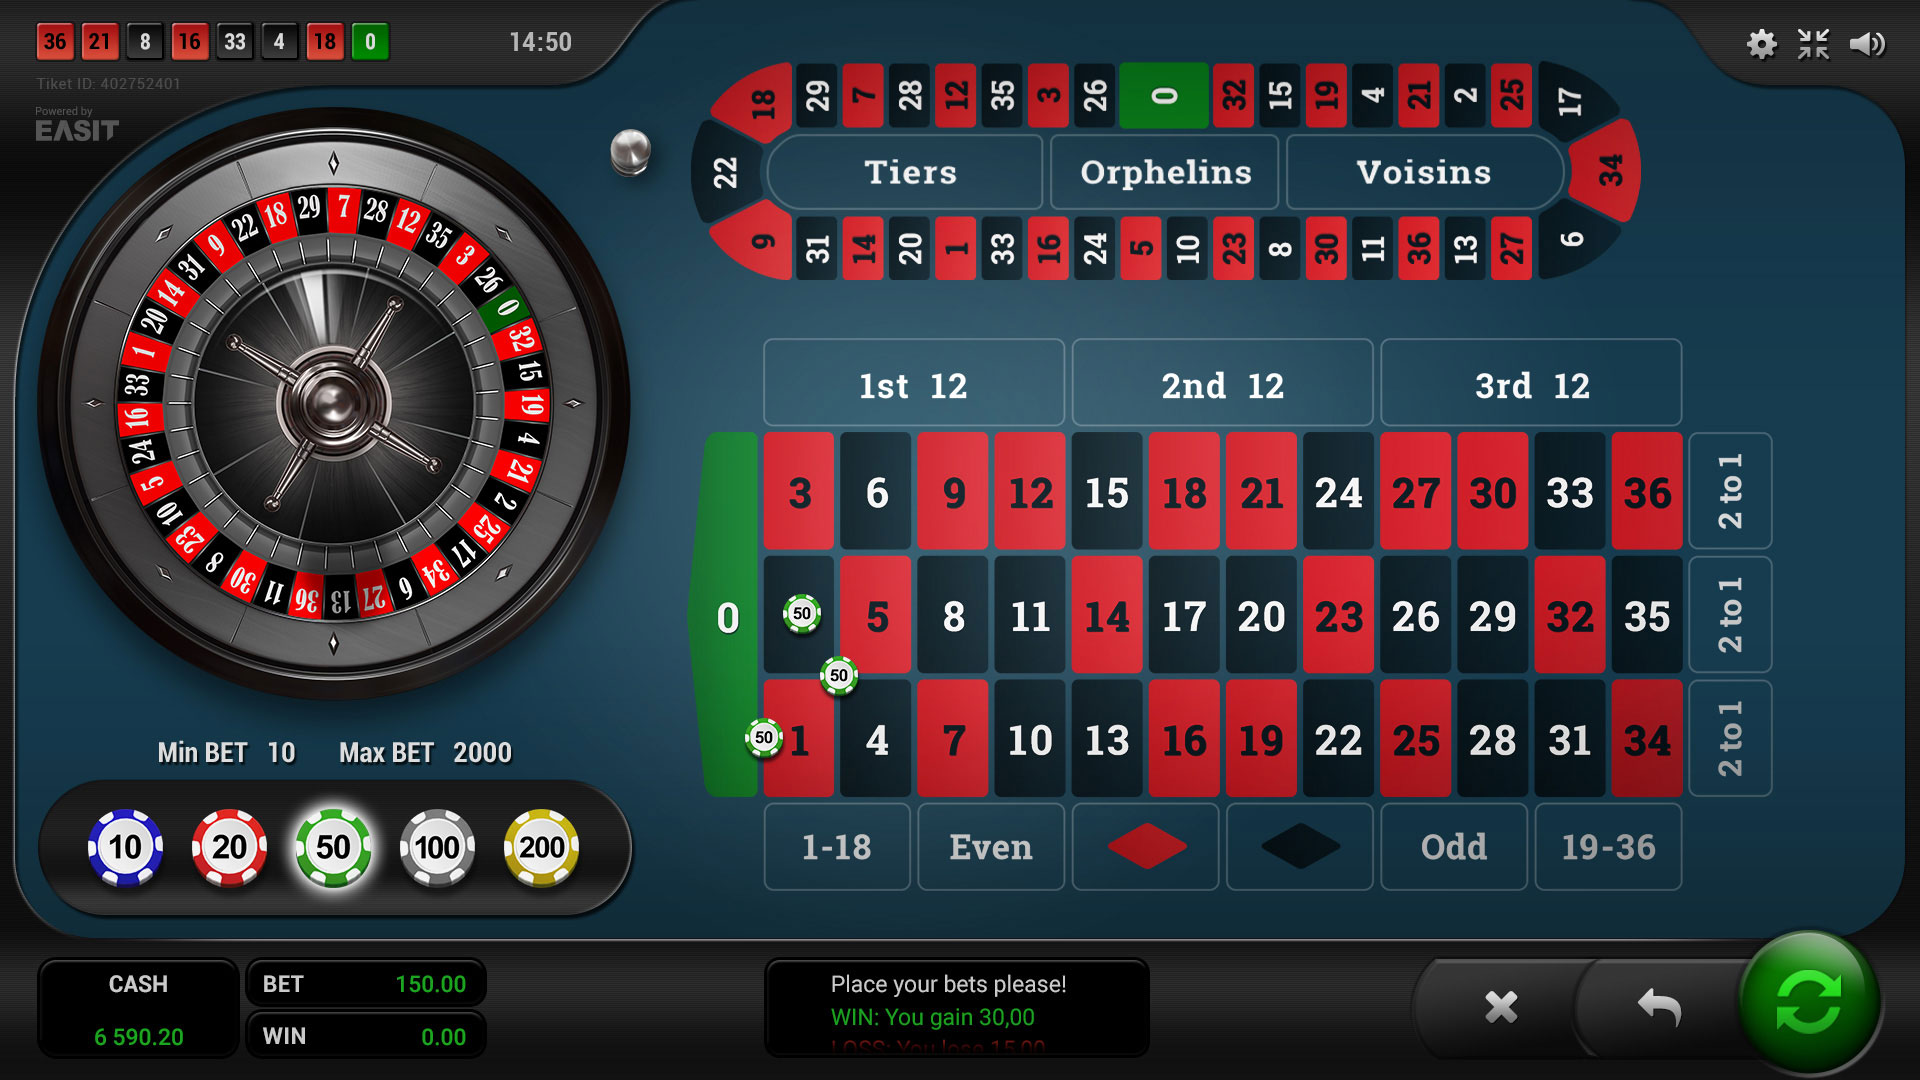Place a Voisins racetrack bet
Viewport: 1920px width, 1080px height.
point(1424,172)
